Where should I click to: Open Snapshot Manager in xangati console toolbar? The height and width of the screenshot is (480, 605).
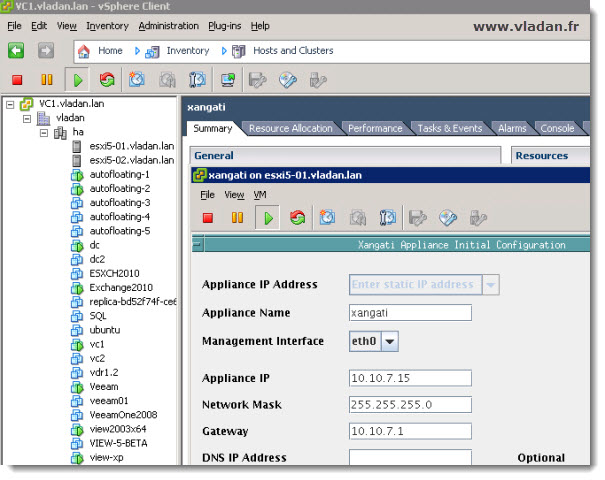click(387, 218)
